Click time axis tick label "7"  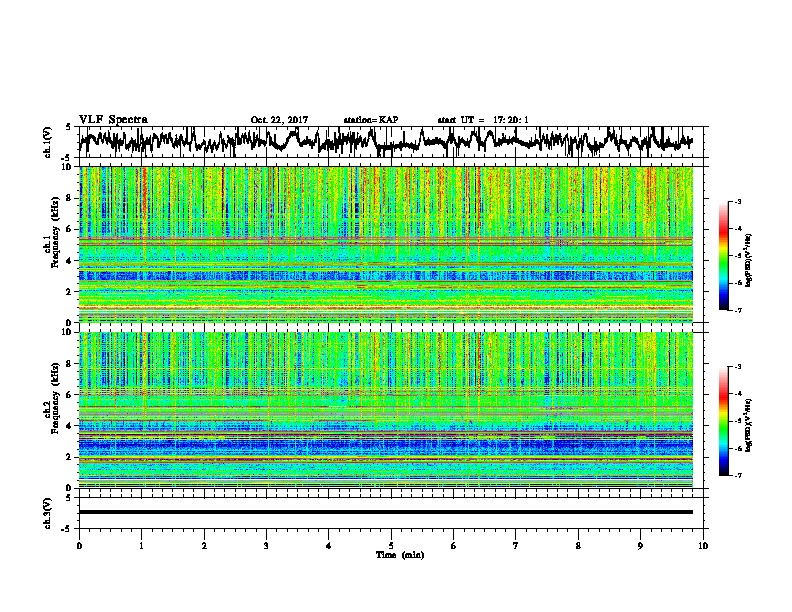pos(516,546)
